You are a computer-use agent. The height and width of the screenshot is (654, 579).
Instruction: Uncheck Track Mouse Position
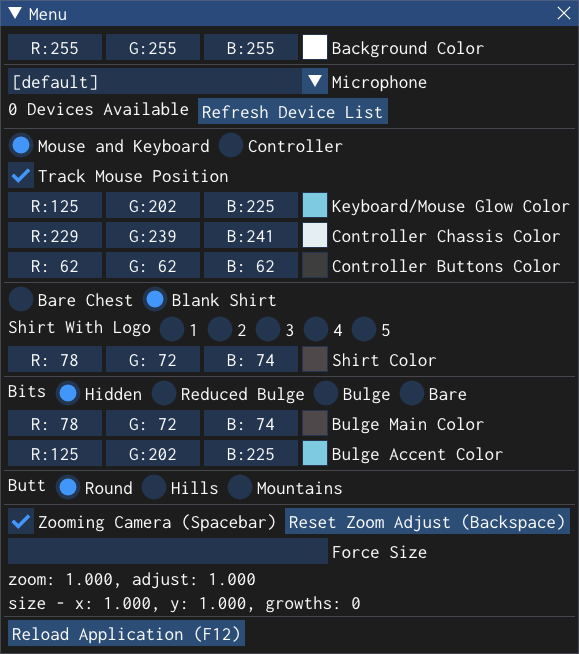coord(21,176)
